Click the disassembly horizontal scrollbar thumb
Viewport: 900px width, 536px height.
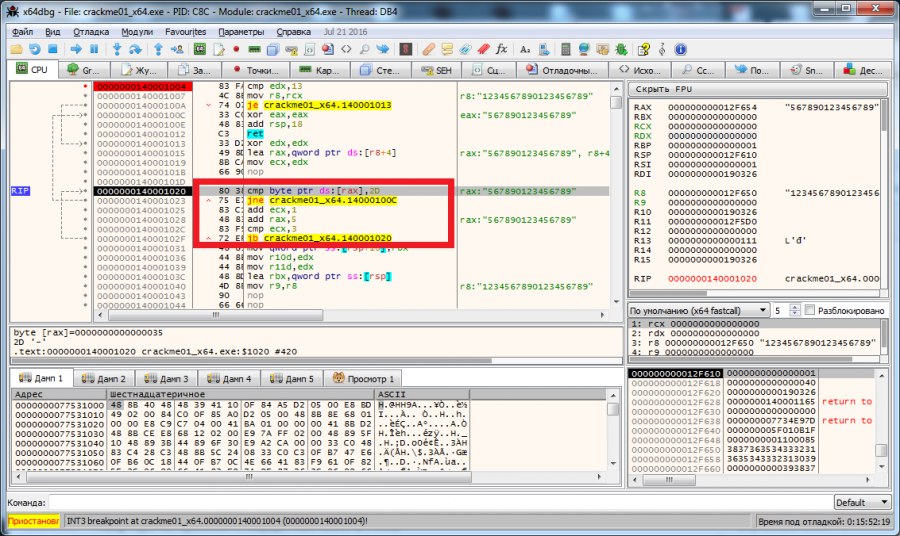(x=215, y=315)
